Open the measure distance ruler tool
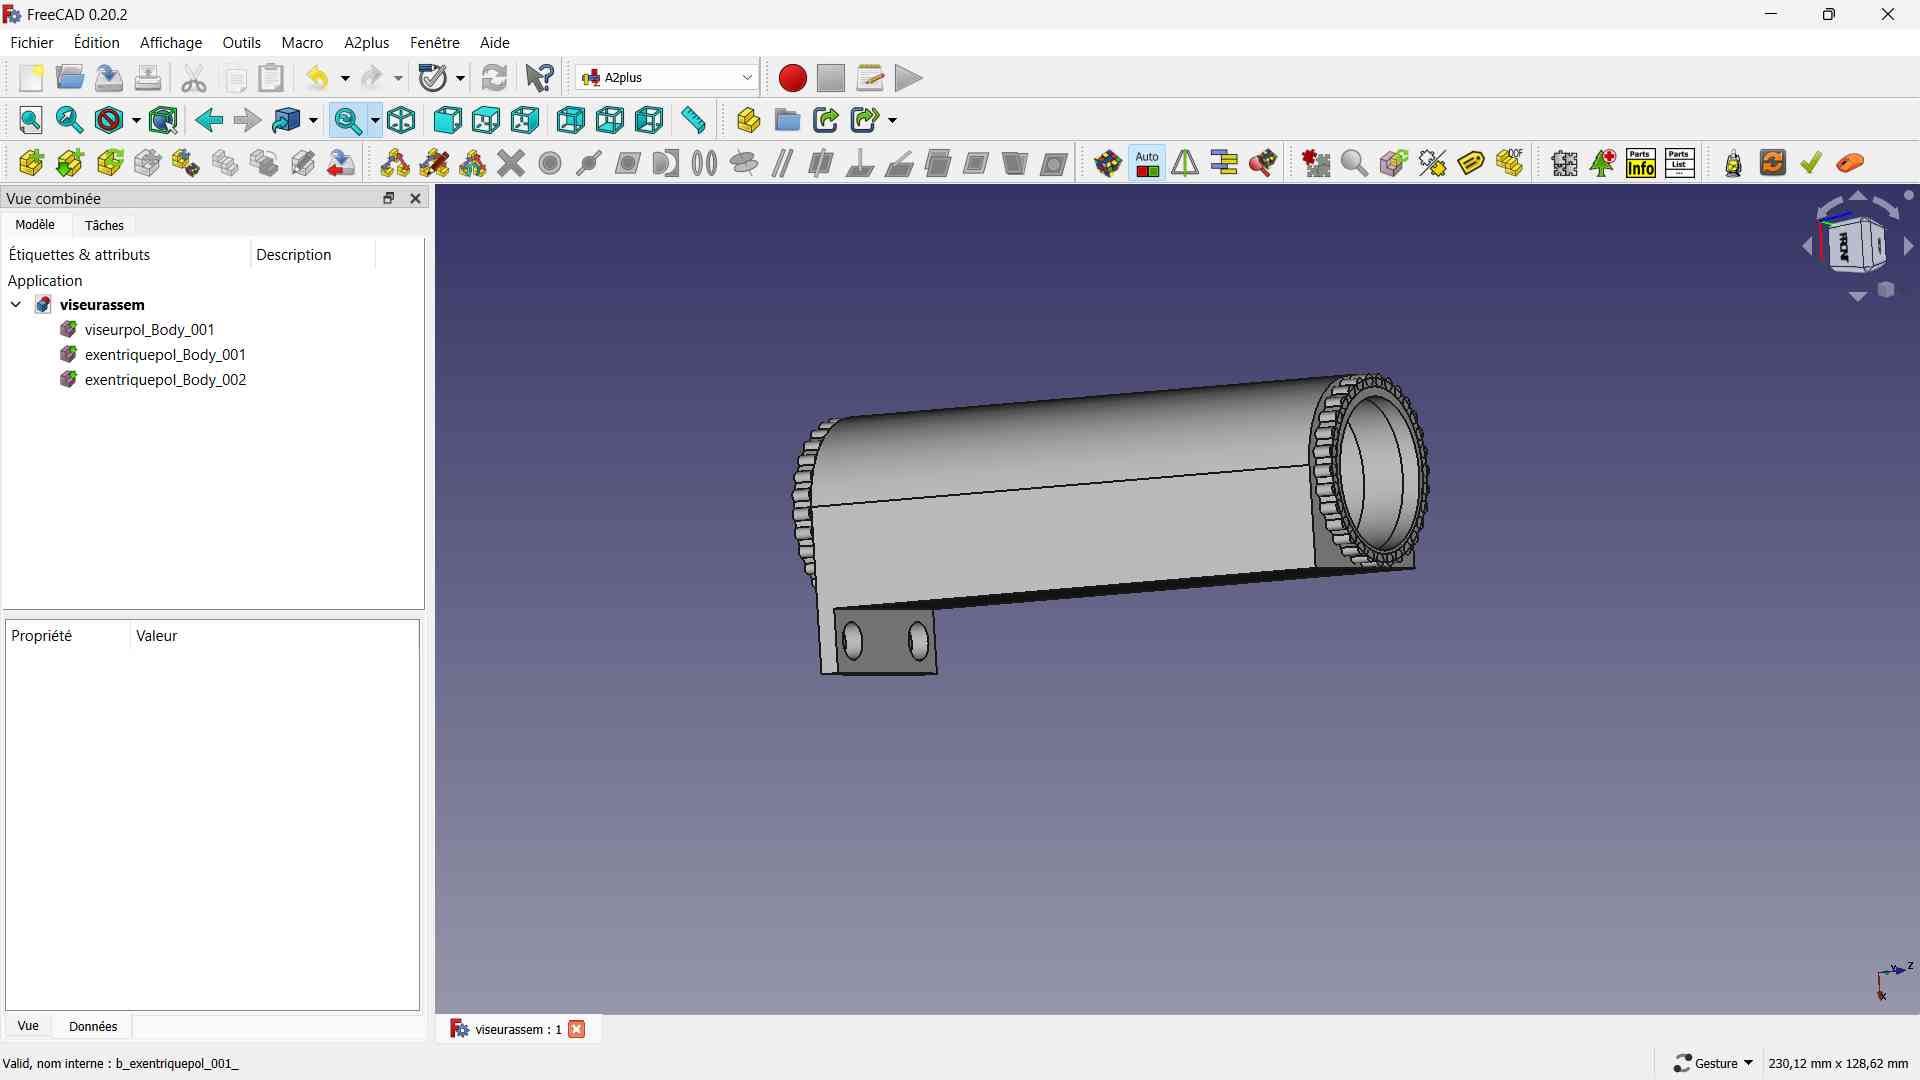The height and width of the screenshot is (1080, 1920). [x=693, y=121]
